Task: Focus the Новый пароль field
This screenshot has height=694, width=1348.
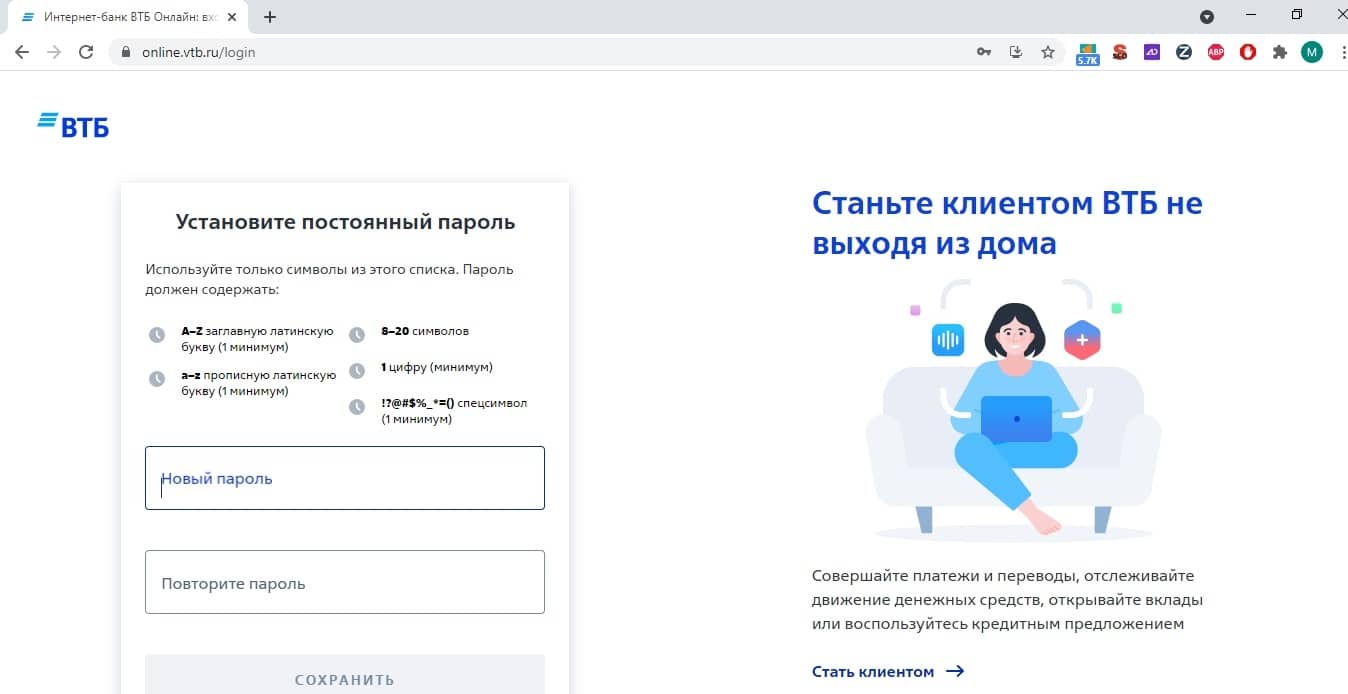Action: coord(345,478)
